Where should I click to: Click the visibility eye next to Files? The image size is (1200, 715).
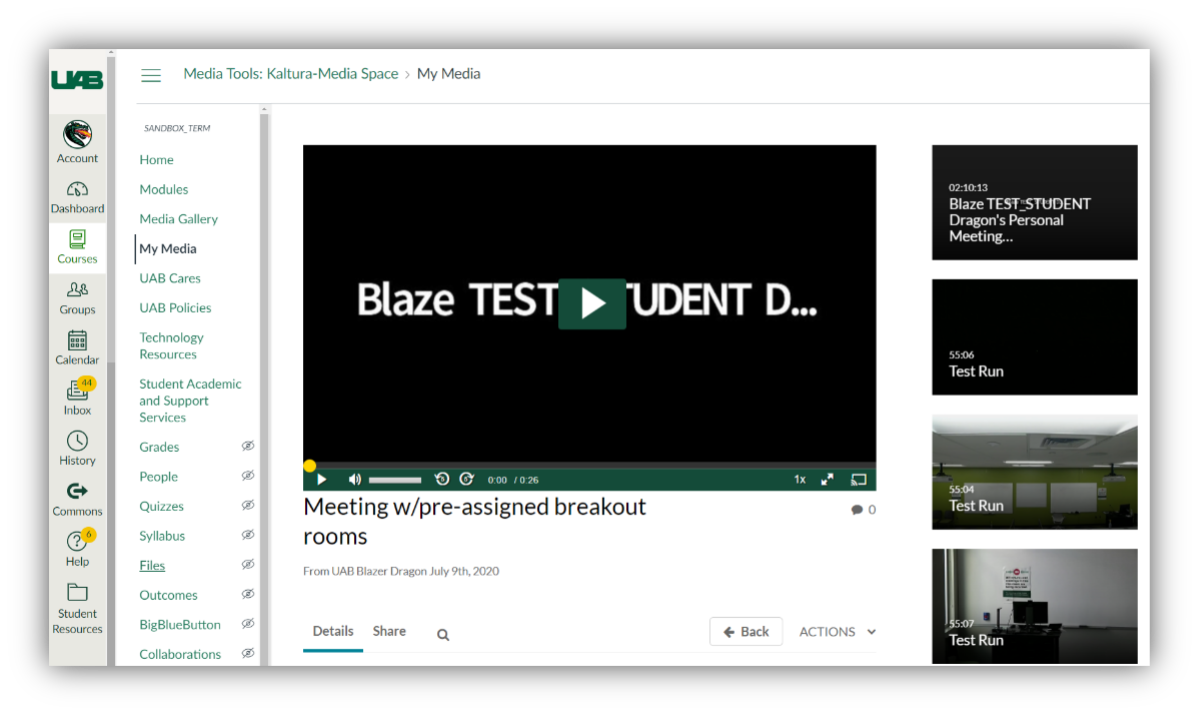coord(247,565)
